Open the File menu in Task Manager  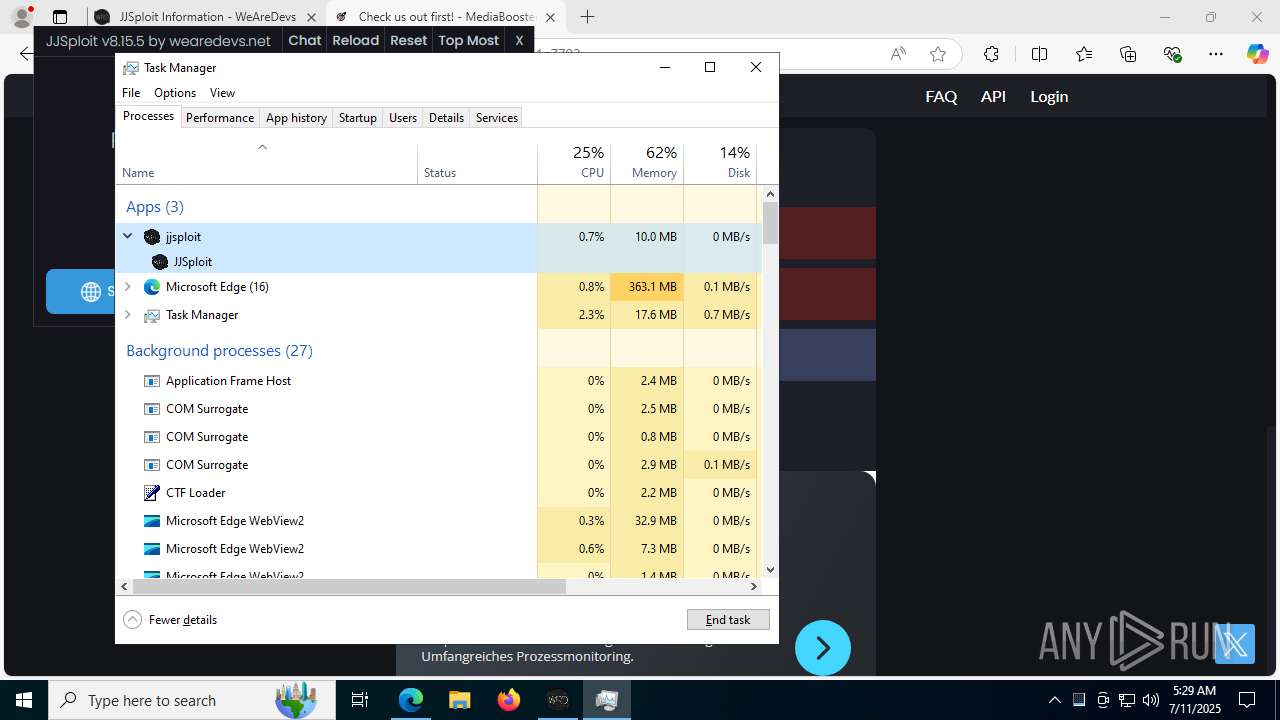[x=131, y=93]
